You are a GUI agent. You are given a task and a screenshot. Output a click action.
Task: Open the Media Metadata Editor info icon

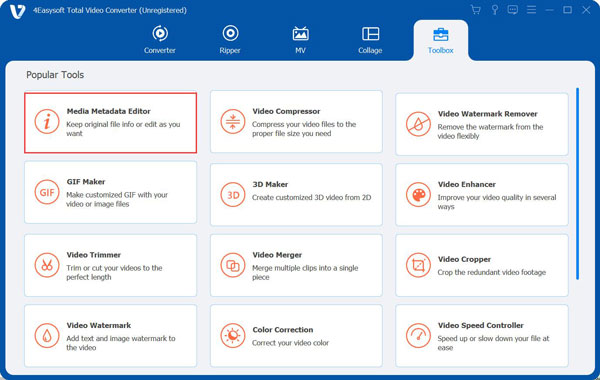[47, 122]
